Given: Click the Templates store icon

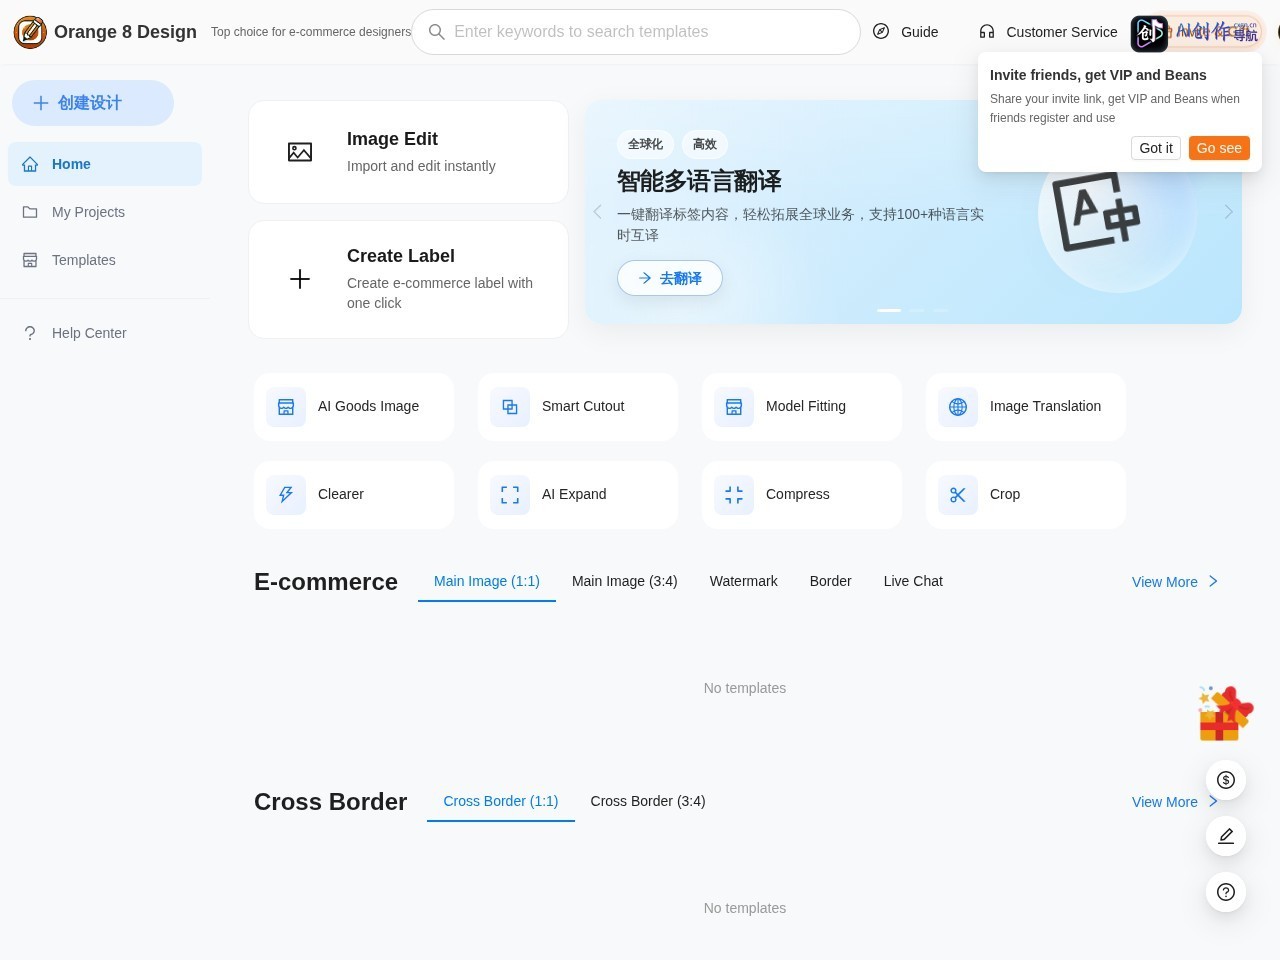Looking at the screenshot, I should pyautogui.click(x=30, y=260).
